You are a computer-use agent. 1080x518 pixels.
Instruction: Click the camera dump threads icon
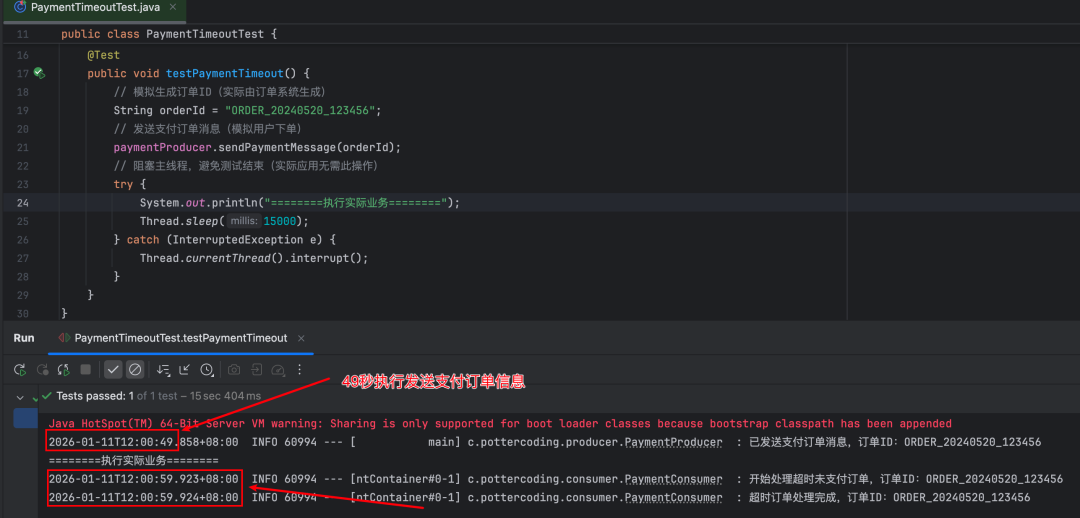(x=234, y=370)
